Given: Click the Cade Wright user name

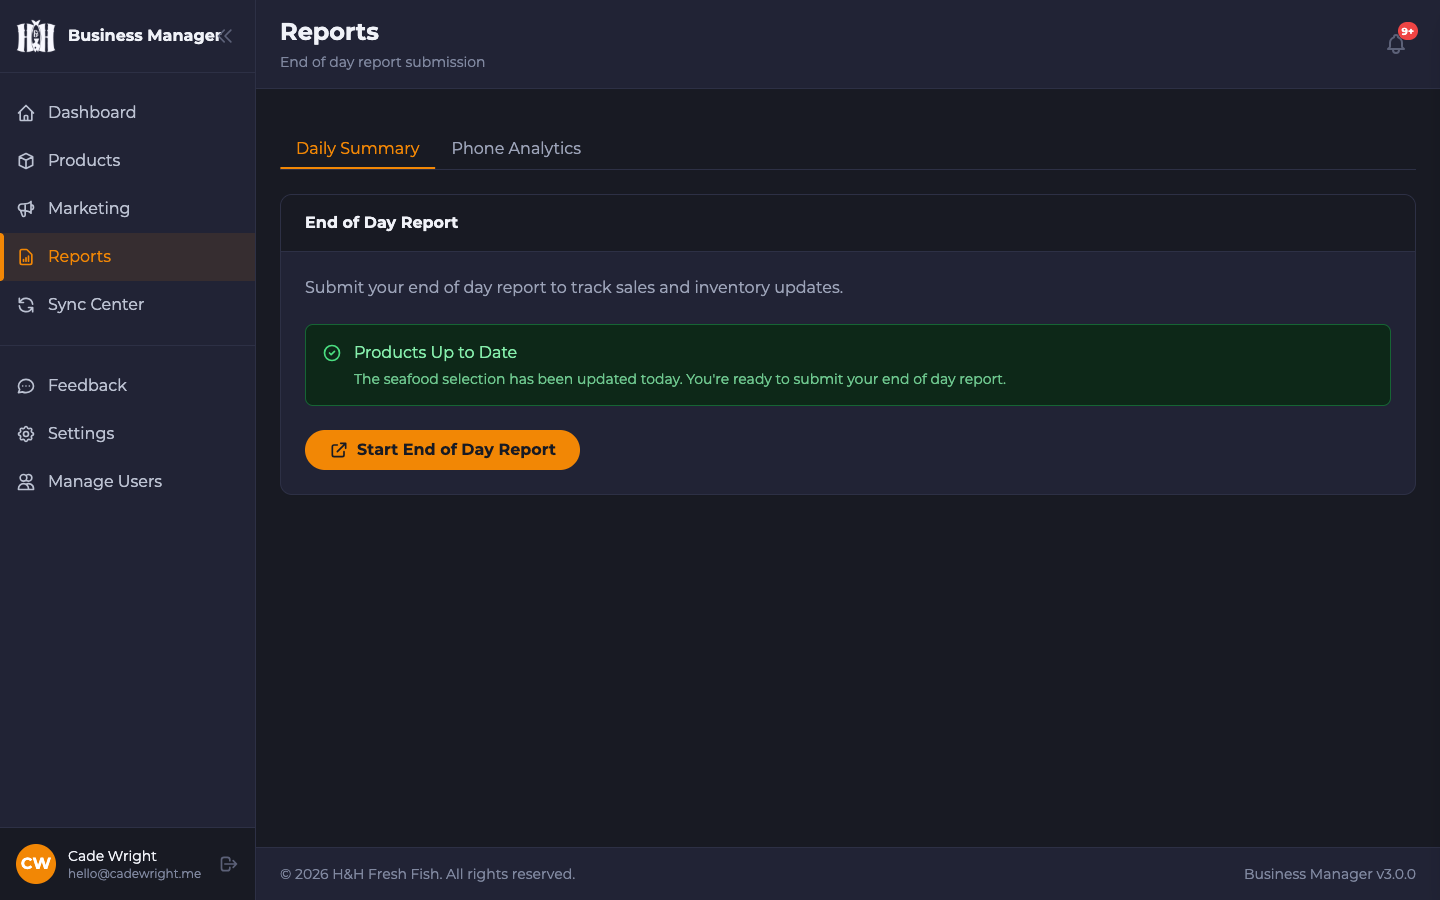Looking at the screenshot, I should [112, 856].
